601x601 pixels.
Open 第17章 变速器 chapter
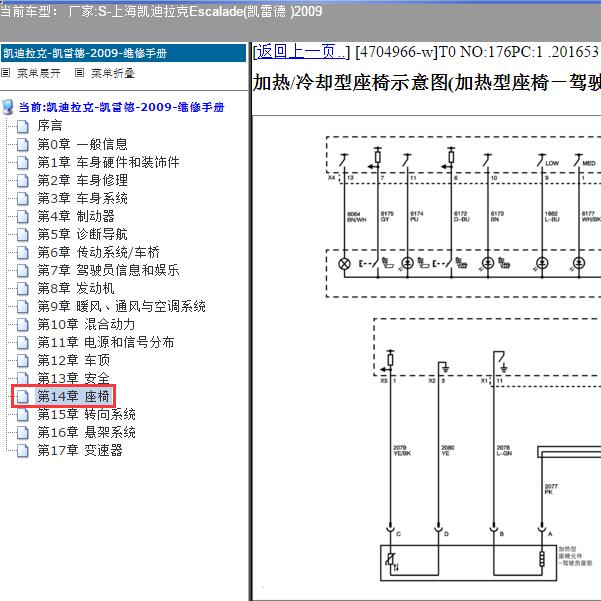(80, 451)
